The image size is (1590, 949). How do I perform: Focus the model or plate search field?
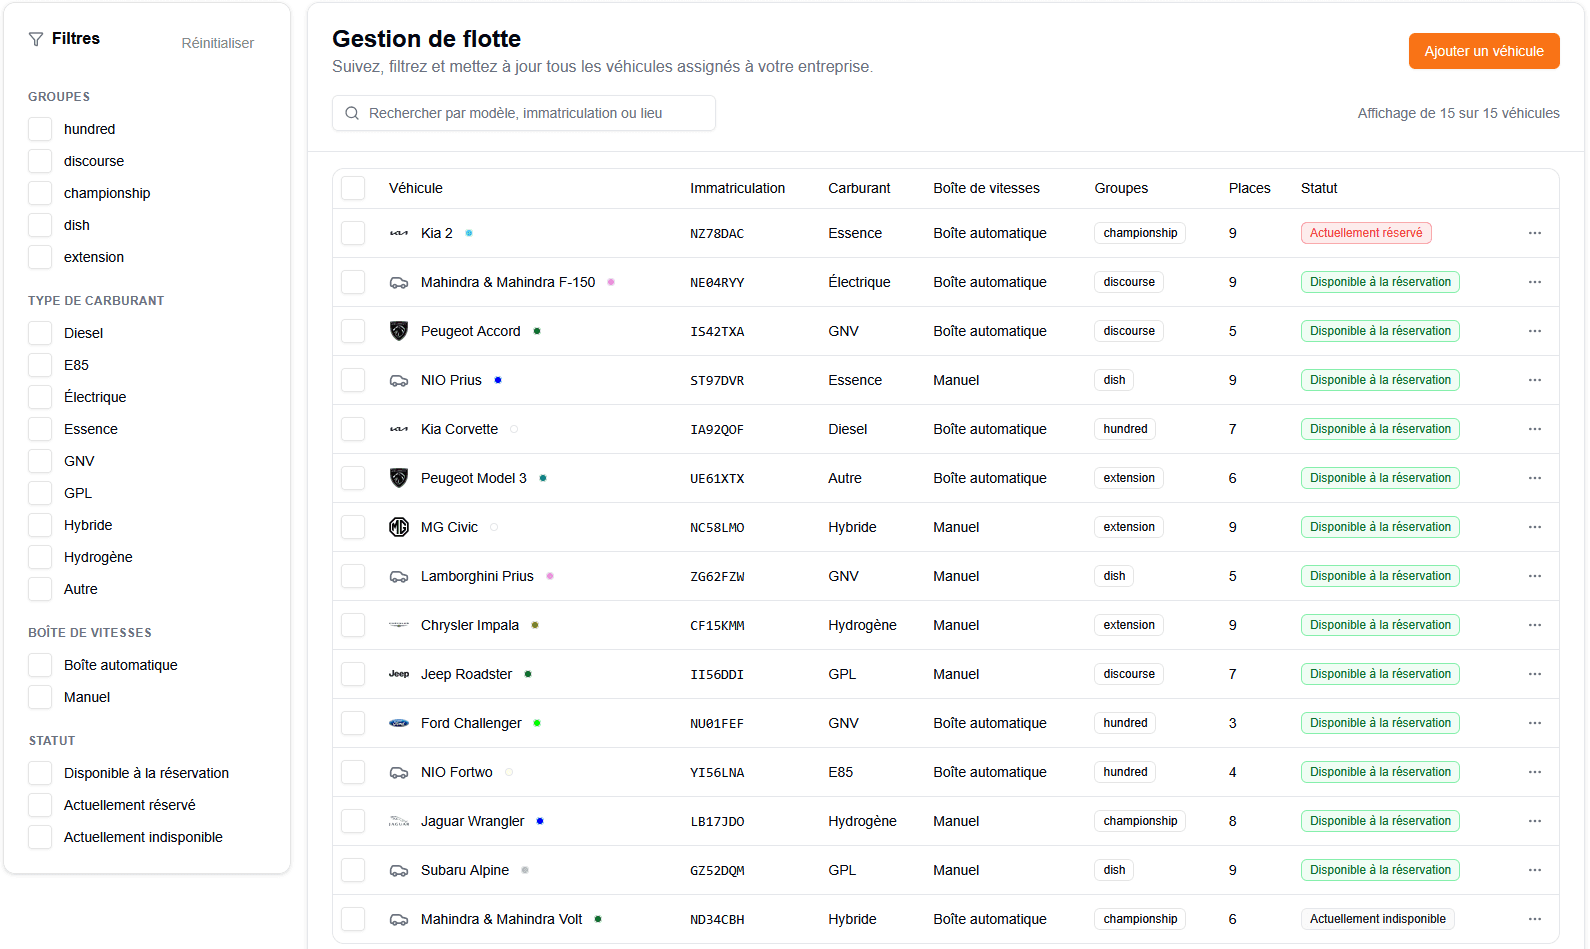pyautogui.click(x=524, y=113)
